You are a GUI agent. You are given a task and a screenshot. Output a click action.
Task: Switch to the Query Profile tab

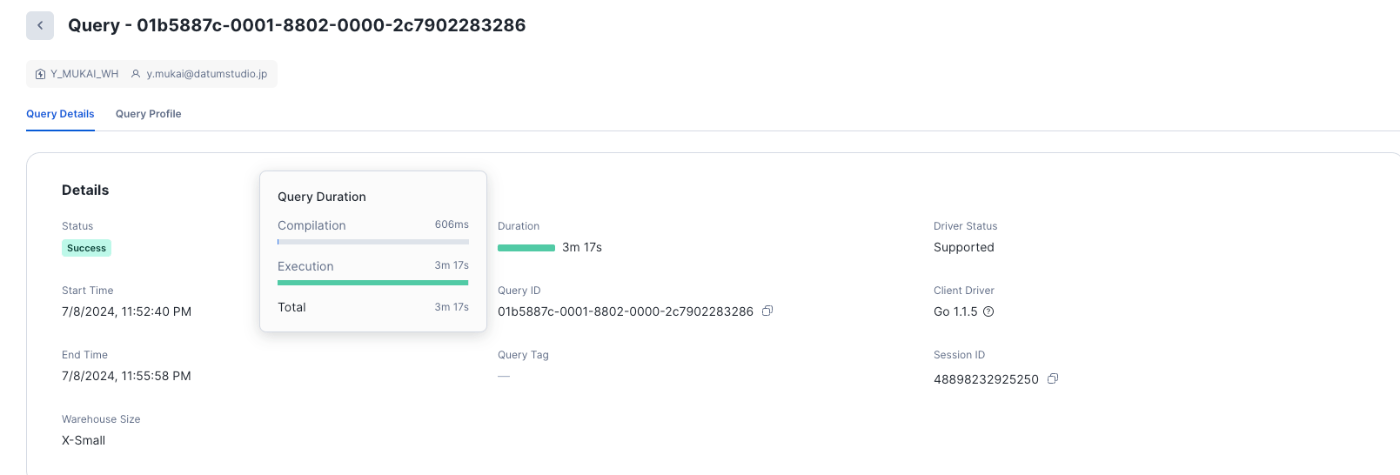point(148,114)
